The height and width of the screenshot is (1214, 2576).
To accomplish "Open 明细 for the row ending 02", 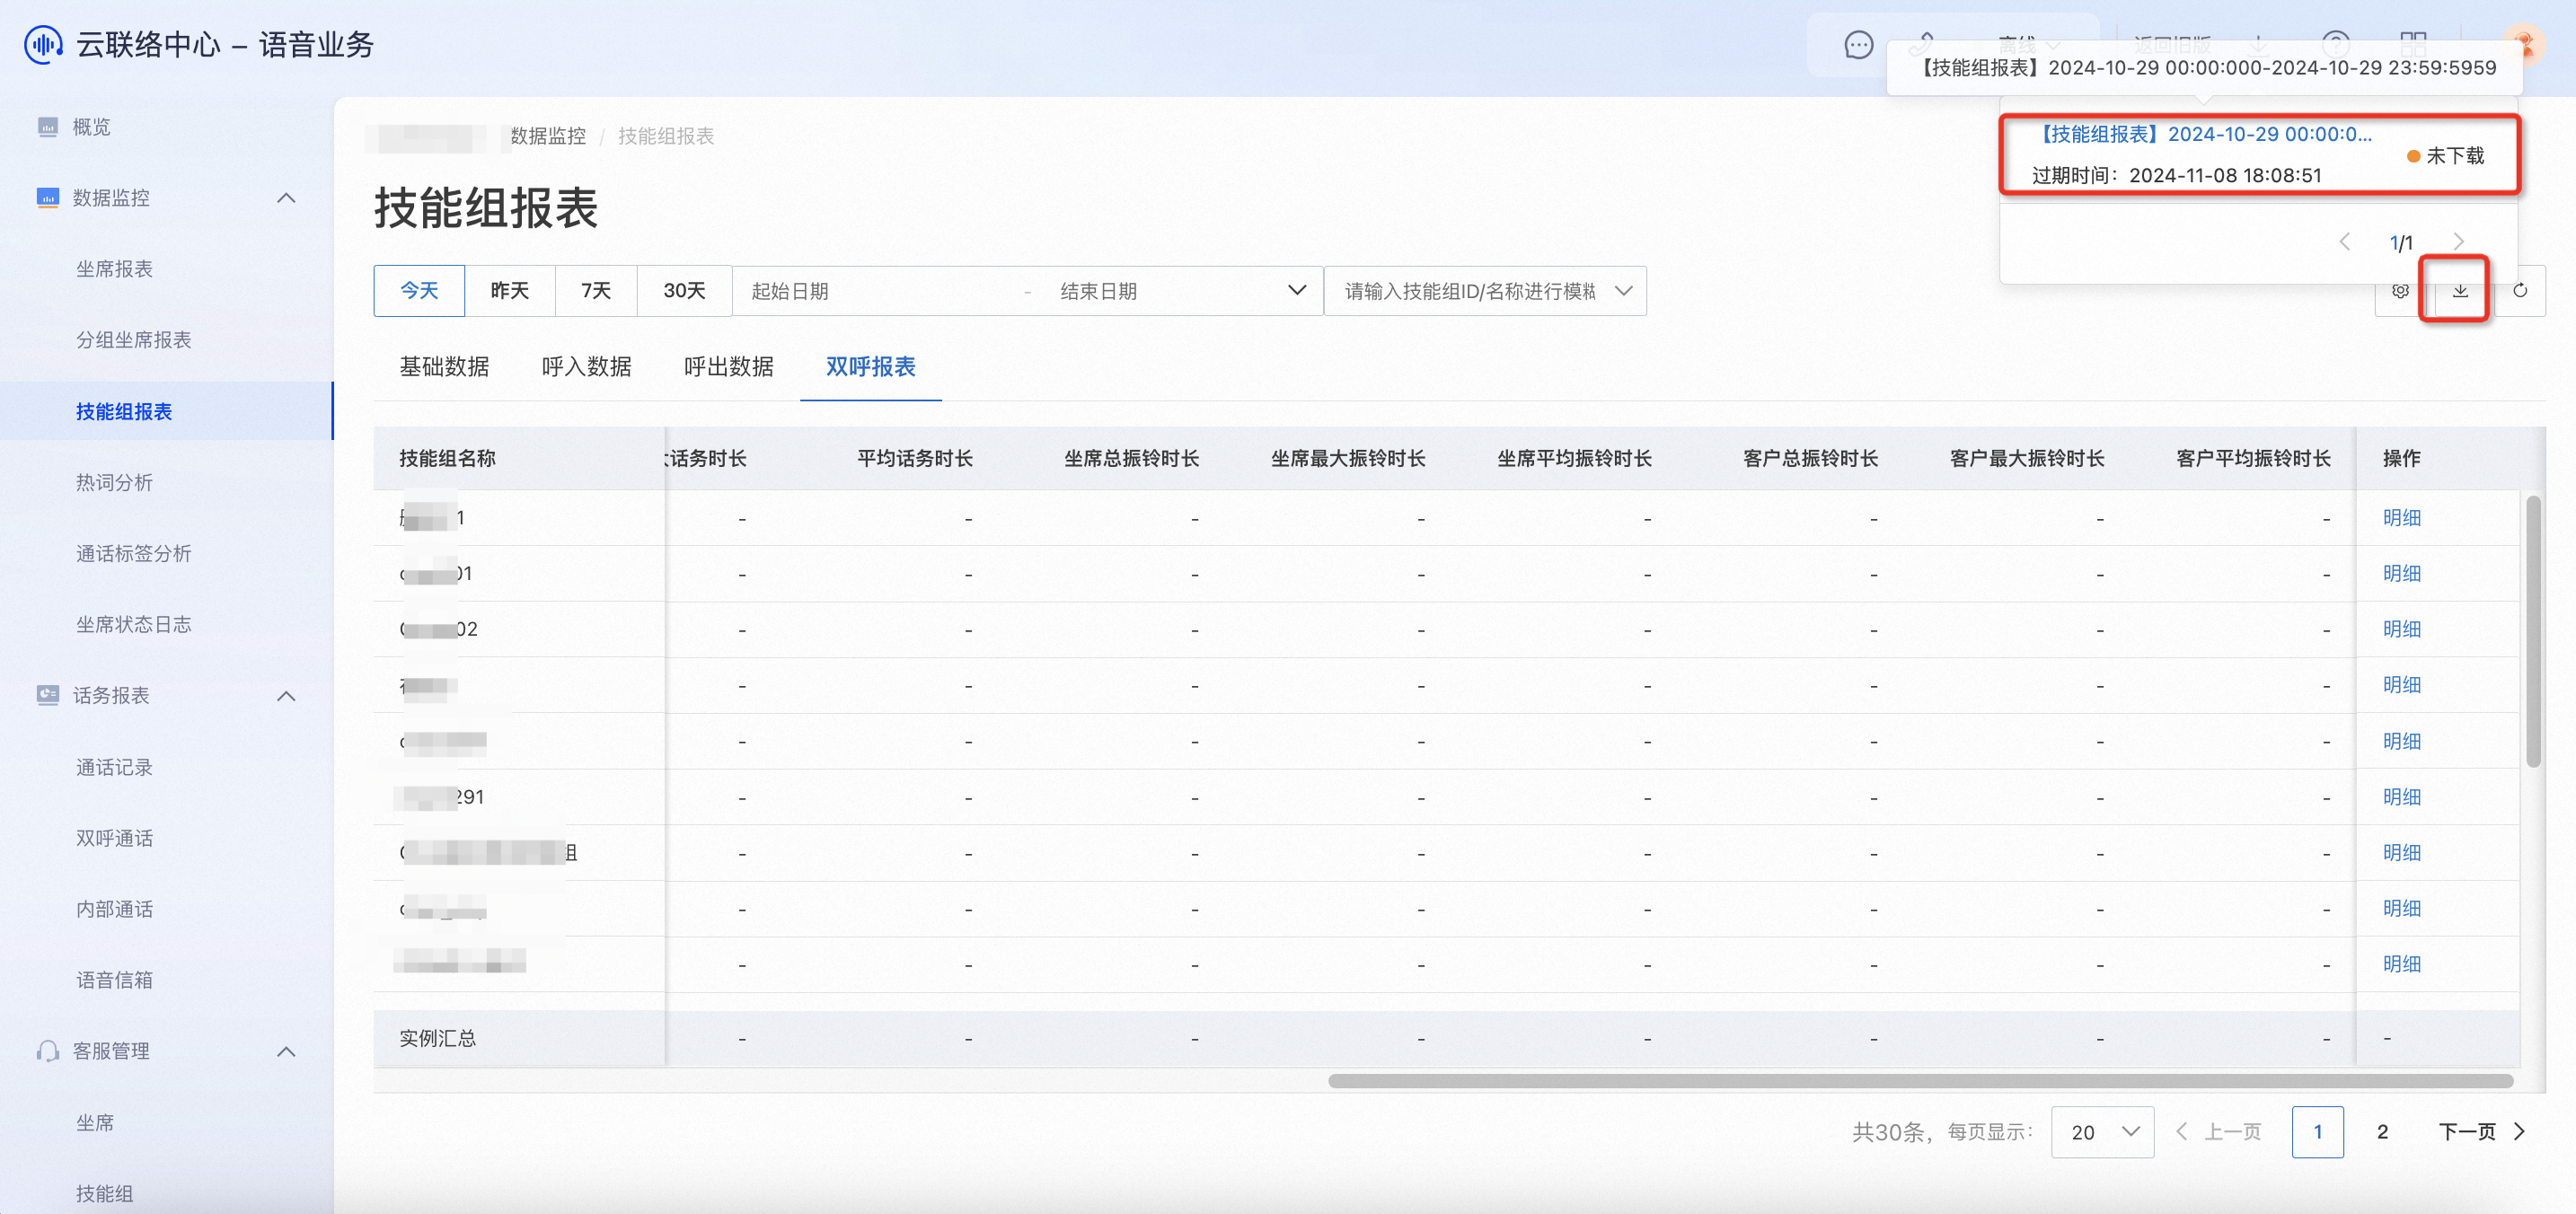I will [x=2401, y=629].
